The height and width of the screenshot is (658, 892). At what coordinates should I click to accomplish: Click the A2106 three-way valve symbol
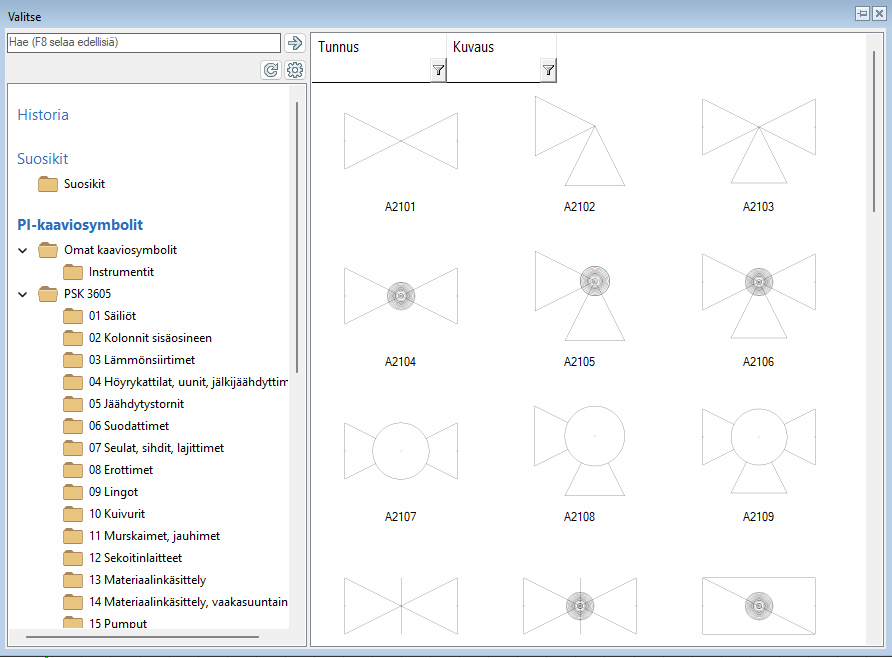click(758, 295)
